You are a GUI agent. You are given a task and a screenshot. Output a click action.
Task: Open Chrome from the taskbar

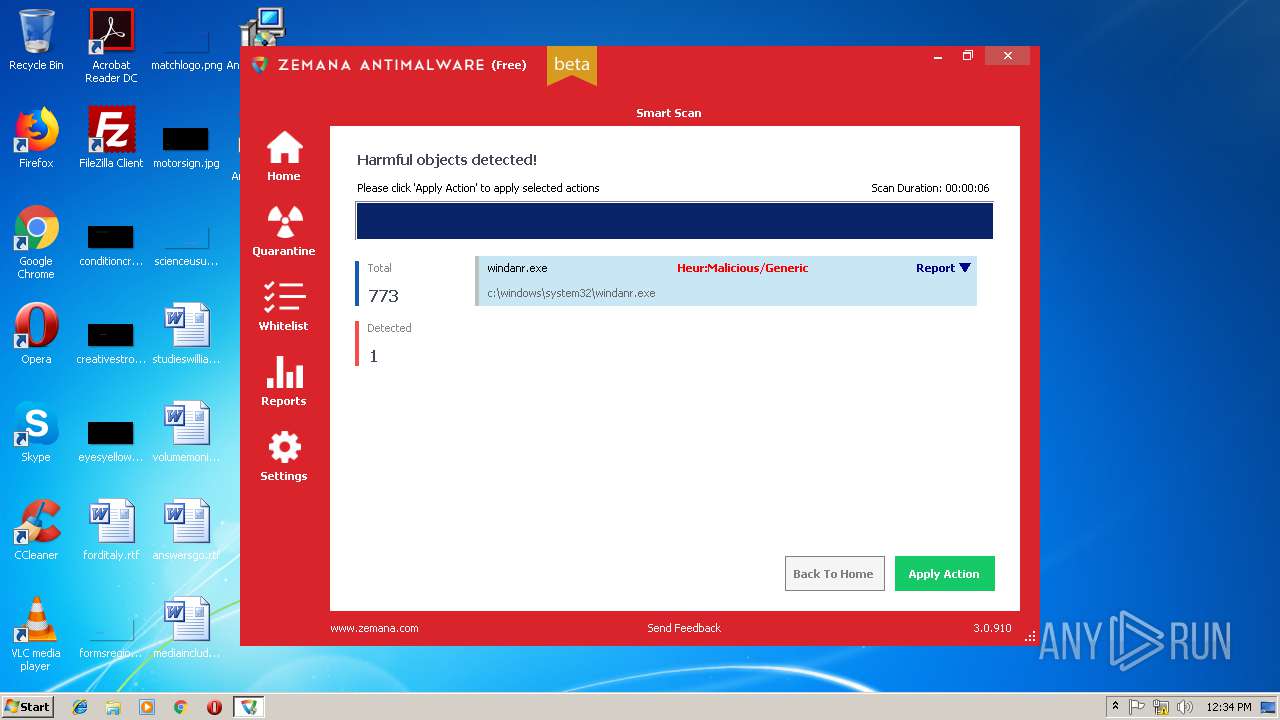pos(181,707)
